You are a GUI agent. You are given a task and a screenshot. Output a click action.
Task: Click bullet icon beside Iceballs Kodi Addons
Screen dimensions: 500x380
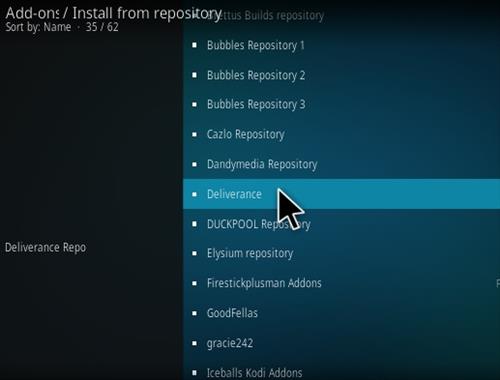(194, 372)
